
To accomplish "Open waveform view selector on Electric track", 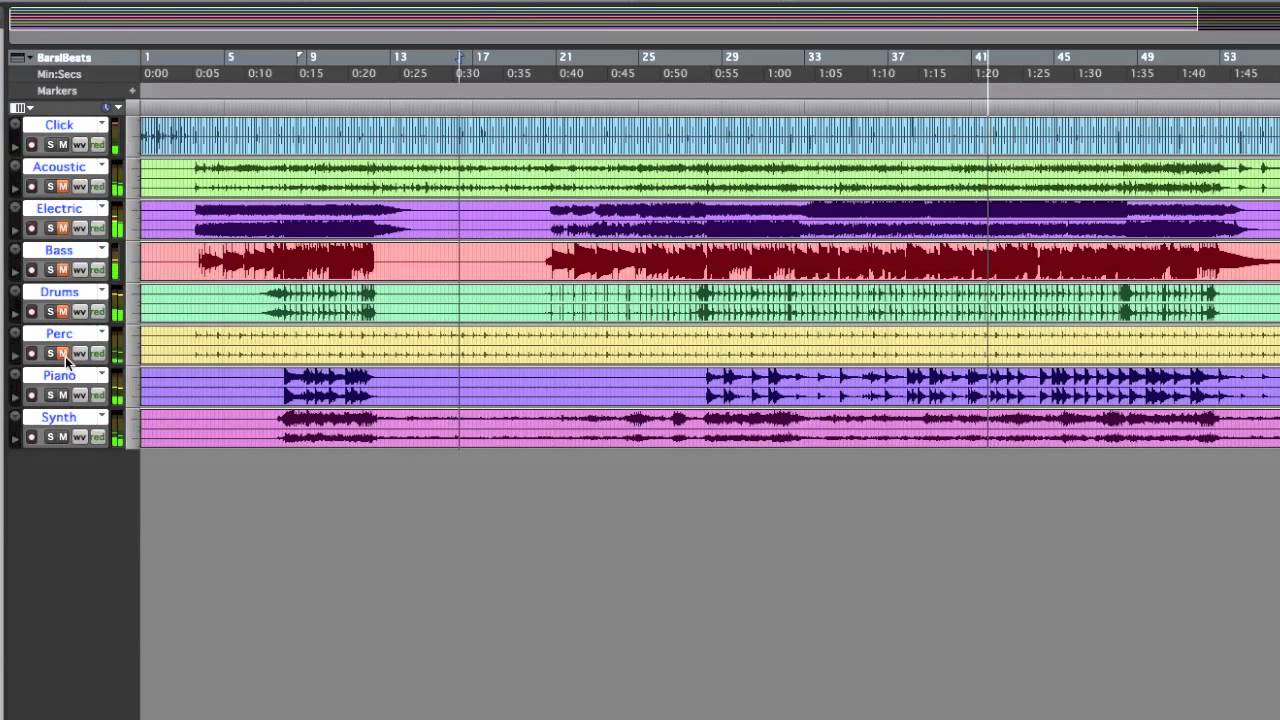I will [79, 228].
